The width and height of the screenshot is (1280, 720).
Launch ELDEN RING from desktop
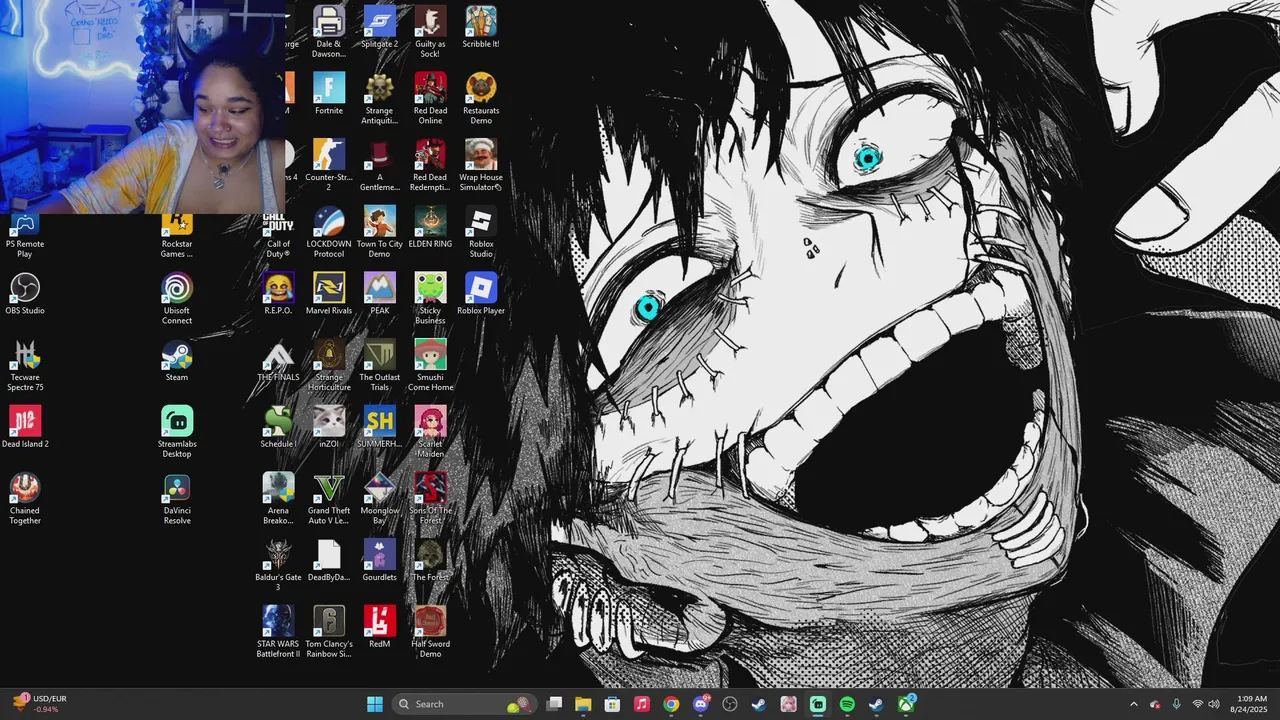[430, 227]
